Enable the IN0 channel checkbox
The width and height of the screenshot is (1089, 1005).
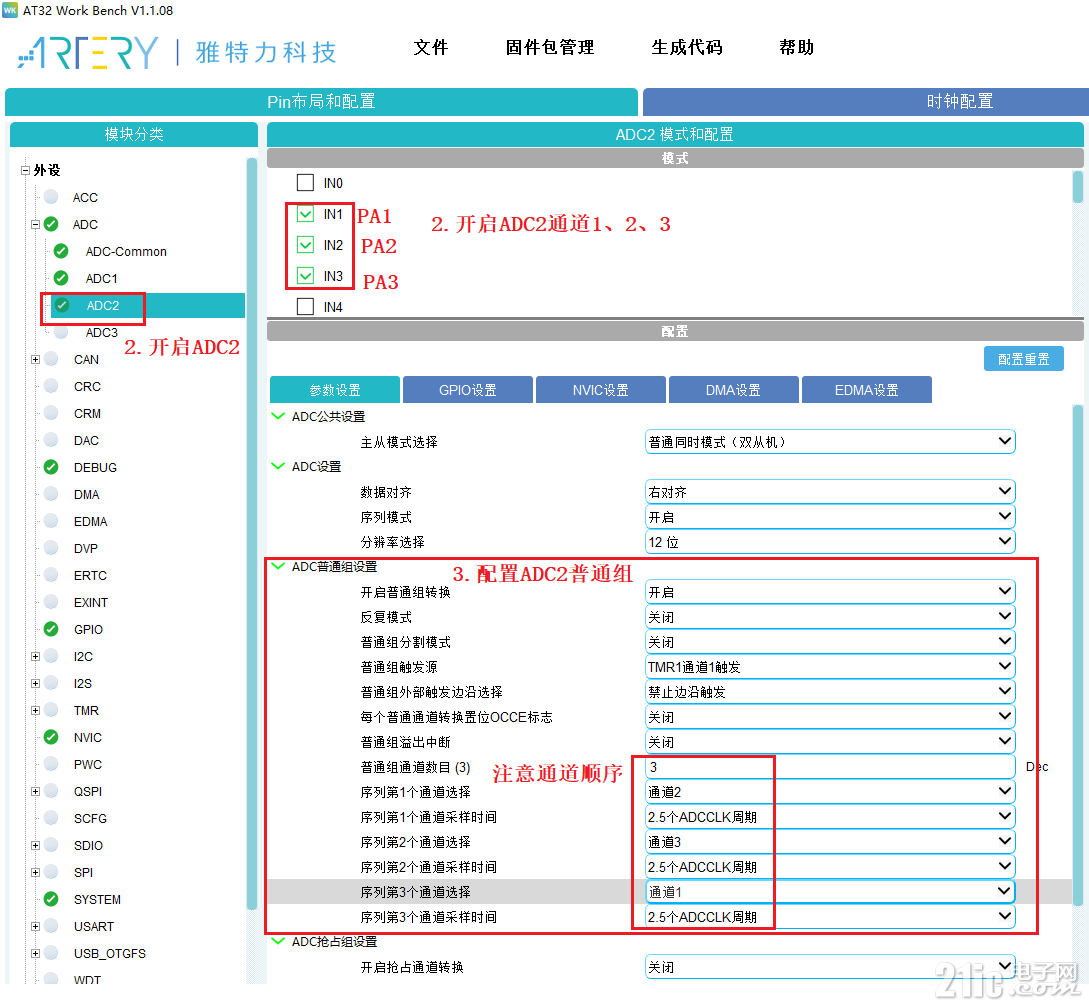point(306,183)
